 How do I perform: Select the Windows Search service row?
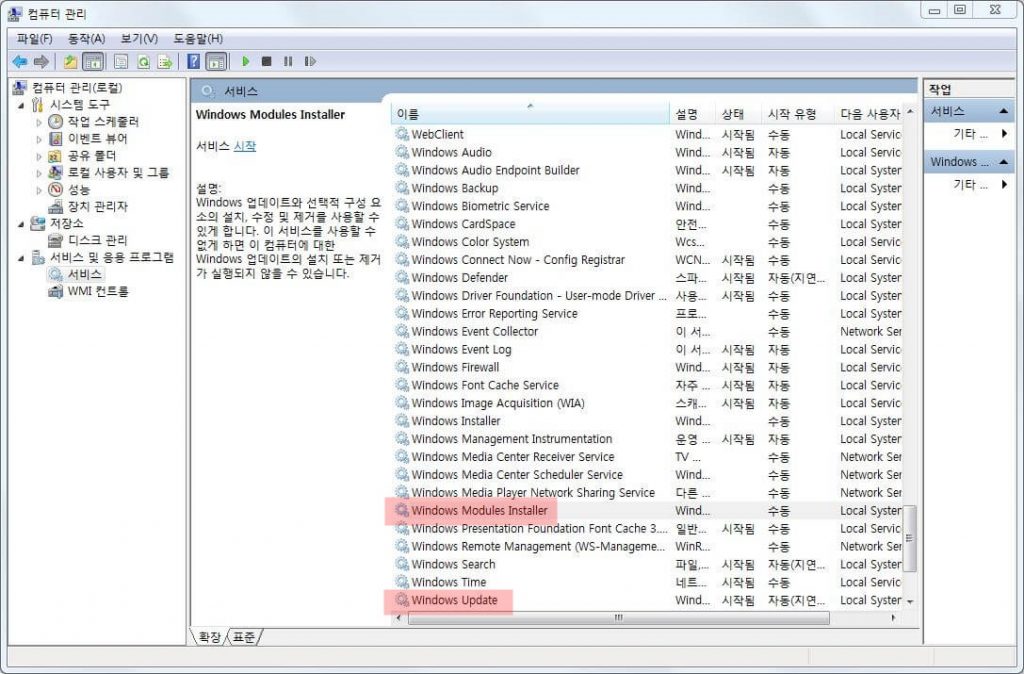point(648,564)
